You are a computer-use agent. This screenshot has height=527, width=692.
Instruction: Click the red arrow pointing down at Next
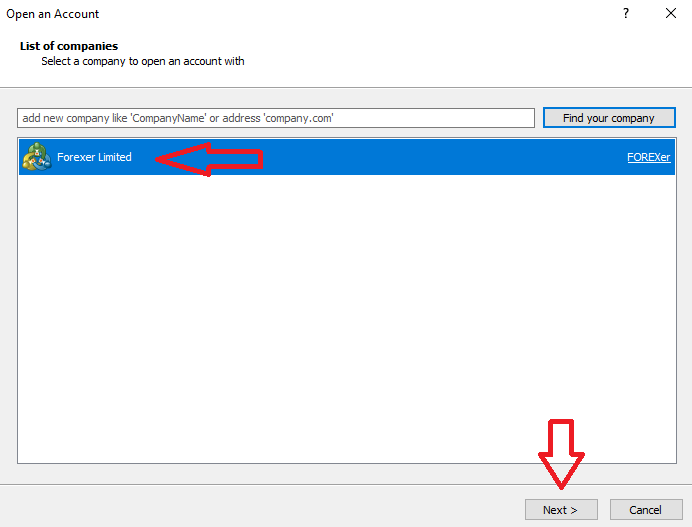click(561, 453)
